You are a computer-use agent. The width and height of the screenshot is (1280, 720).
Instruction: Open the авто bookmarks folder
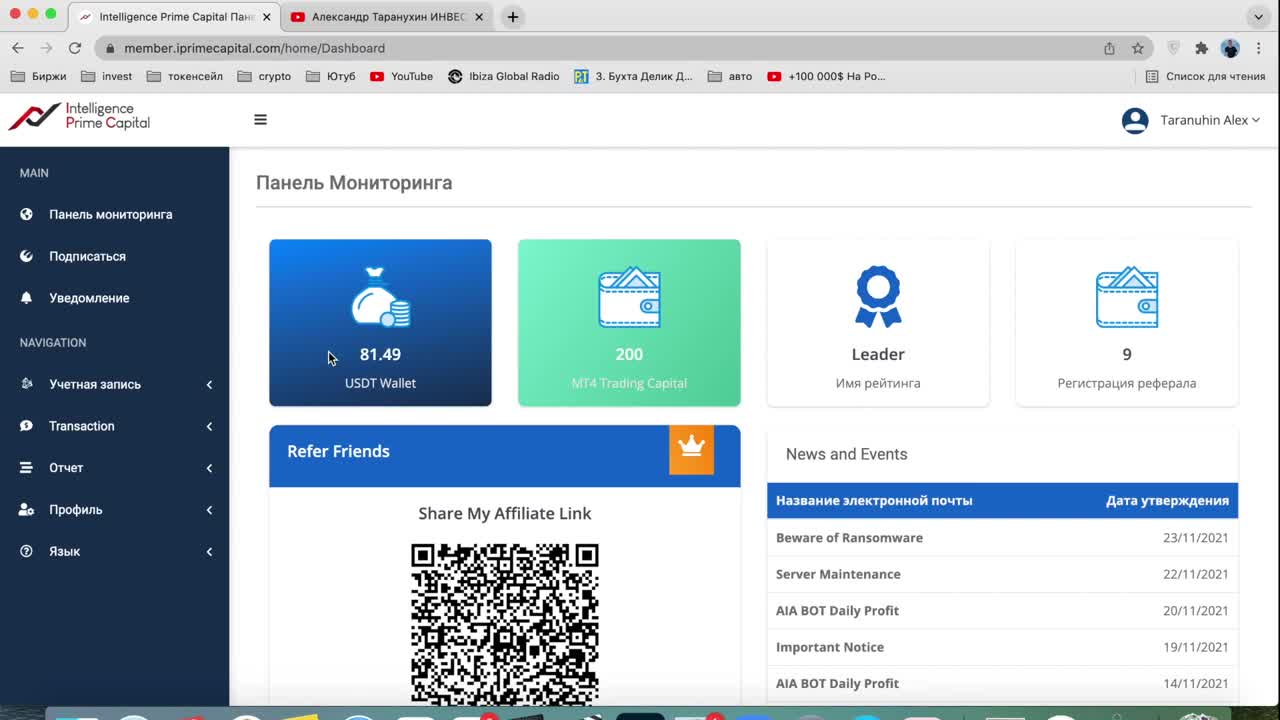pyautogui.click(x=730, y=76)
